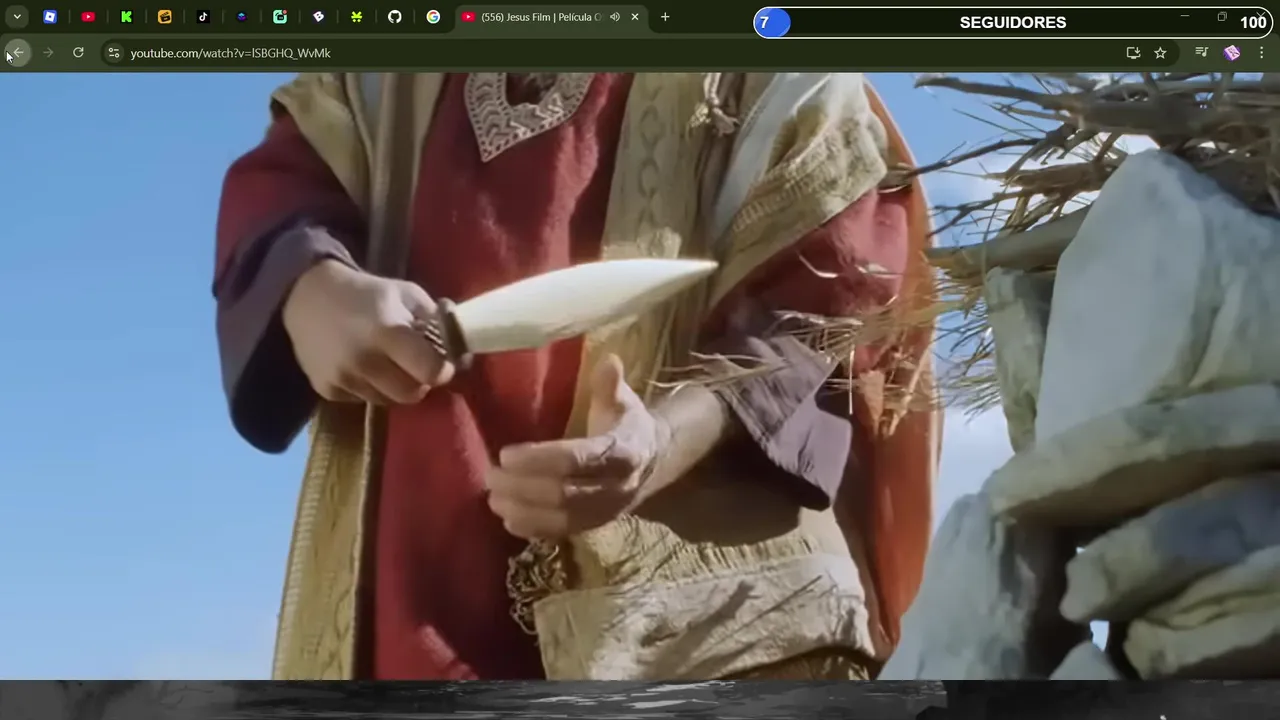Open the tab search dropdown arrow

coord(17,17)
